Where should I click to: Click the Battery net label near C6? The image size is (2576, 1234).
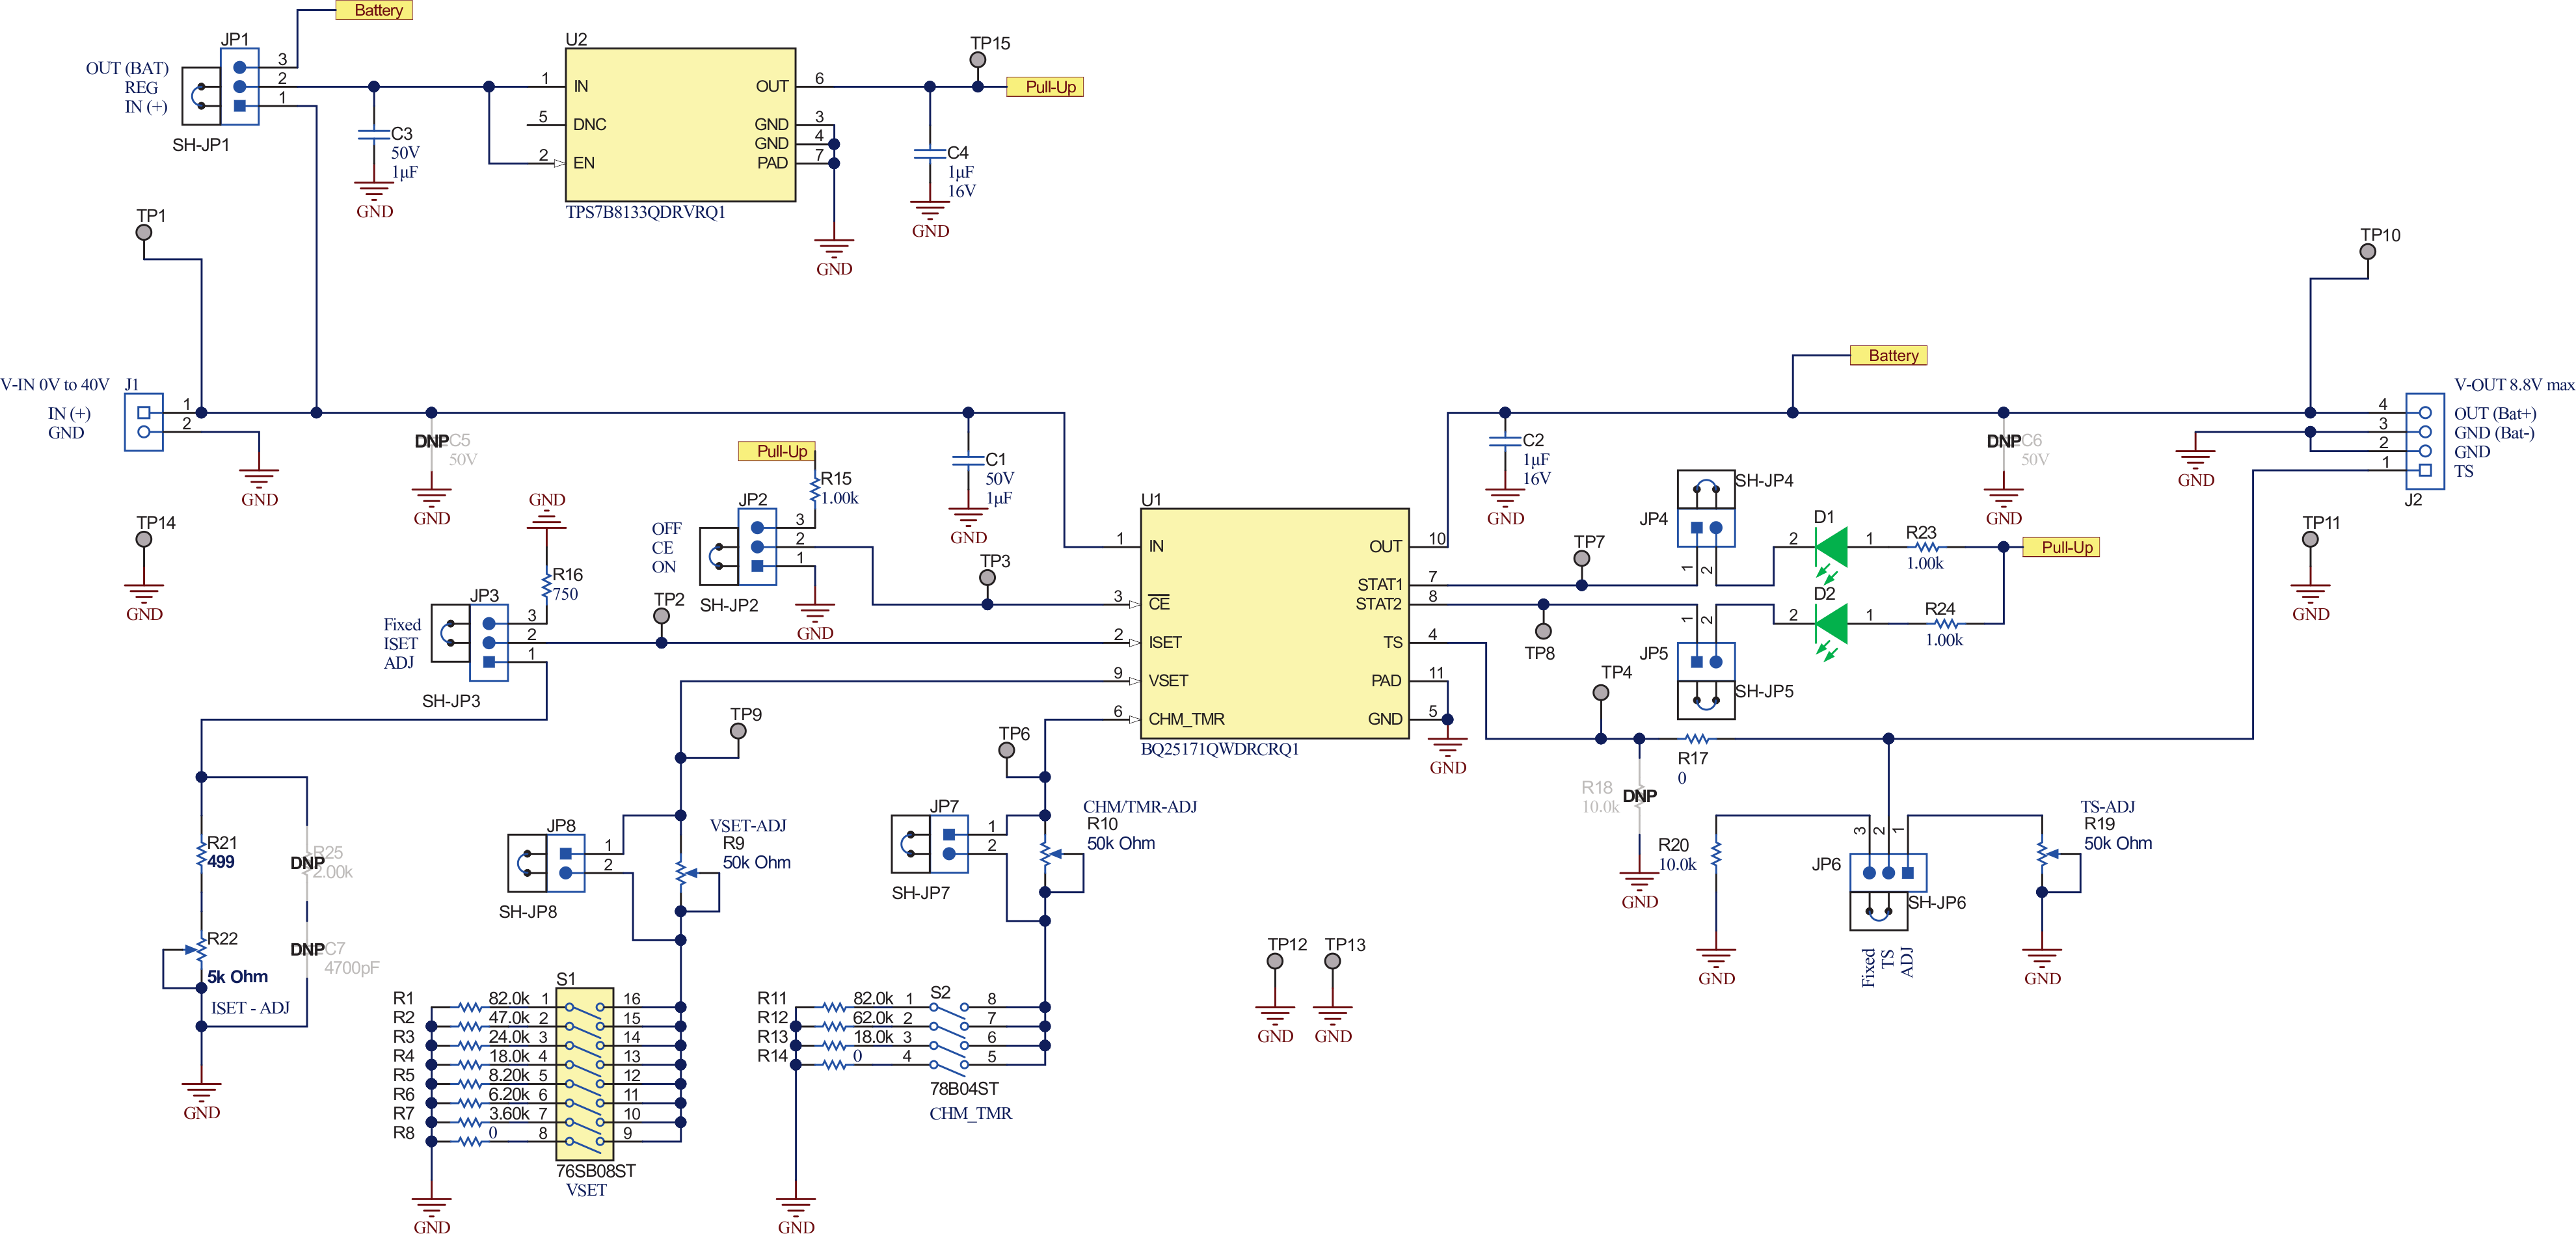tap(1888, 355)
